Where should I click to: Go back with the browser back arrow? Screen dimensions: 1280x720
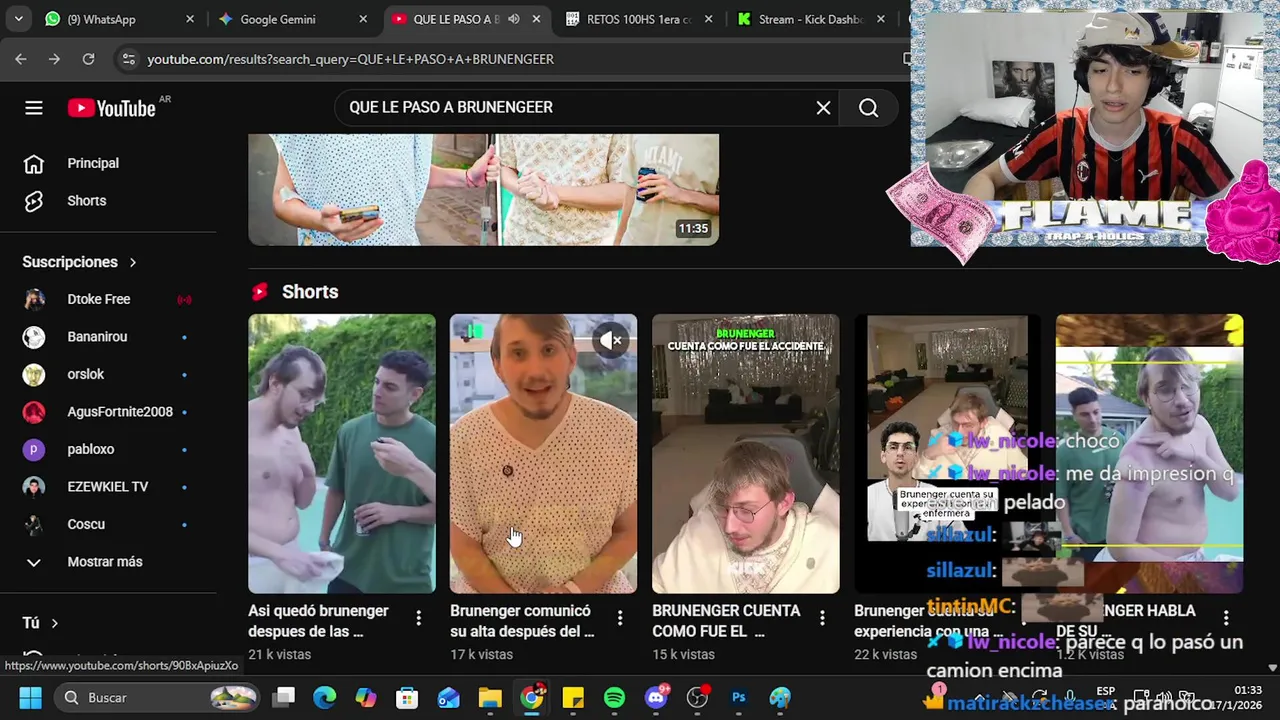(x=21, y=59)
